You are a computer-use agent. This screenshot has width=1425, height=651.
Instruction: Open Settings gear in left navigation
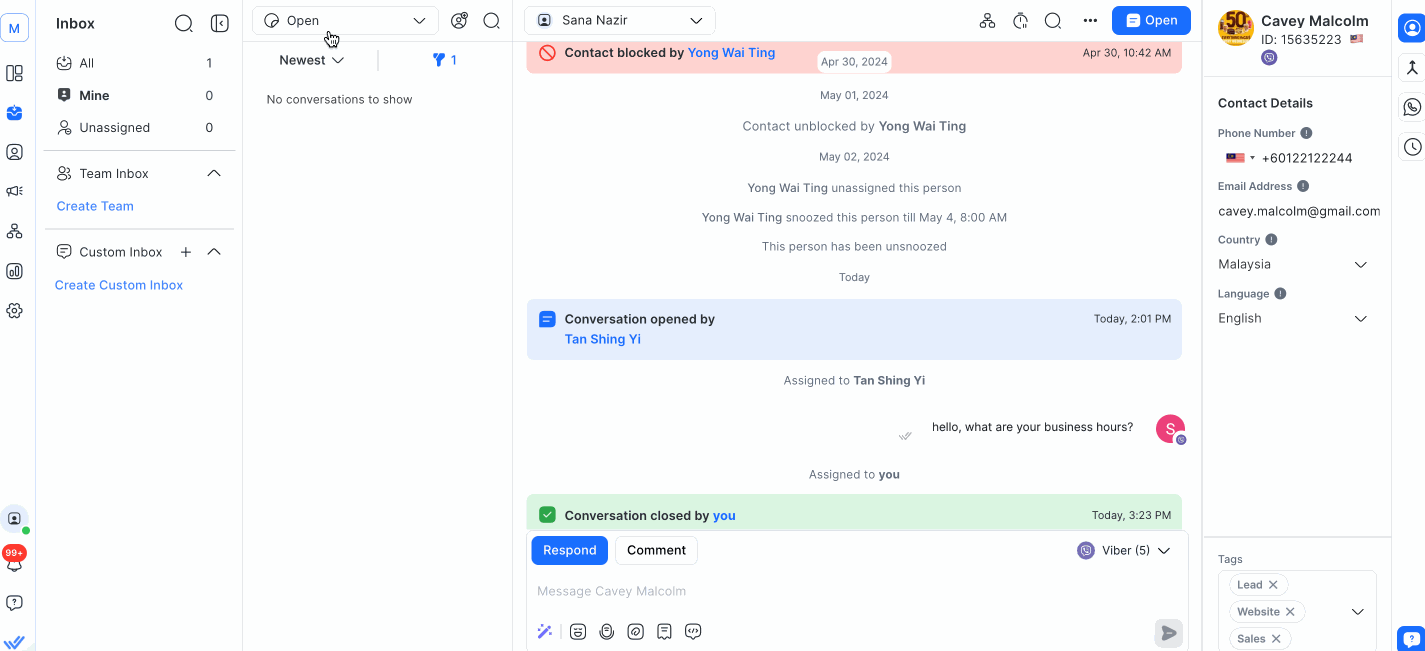point(14,311)
